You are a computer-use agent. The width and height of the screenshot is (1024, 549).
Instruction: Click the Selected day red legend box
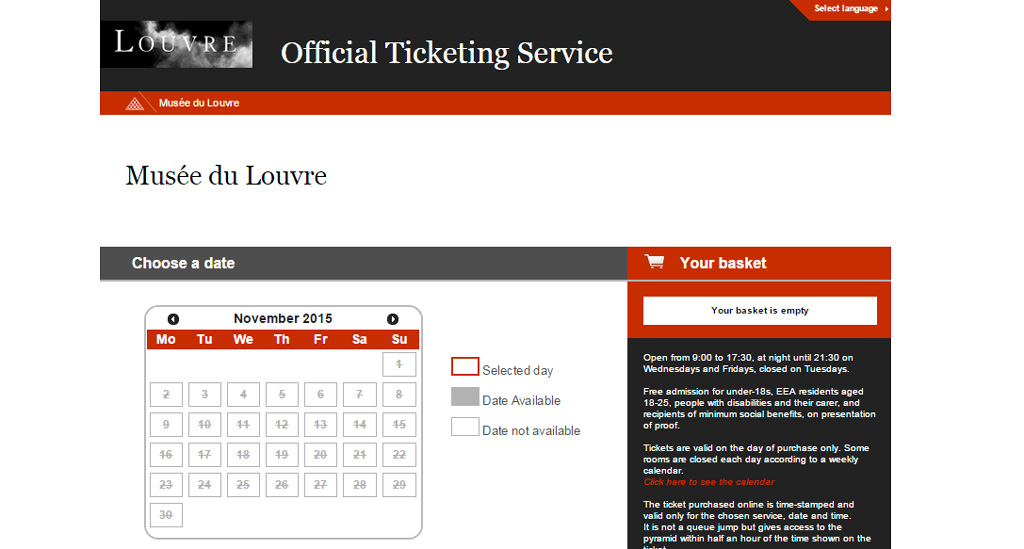pos(465,367)
